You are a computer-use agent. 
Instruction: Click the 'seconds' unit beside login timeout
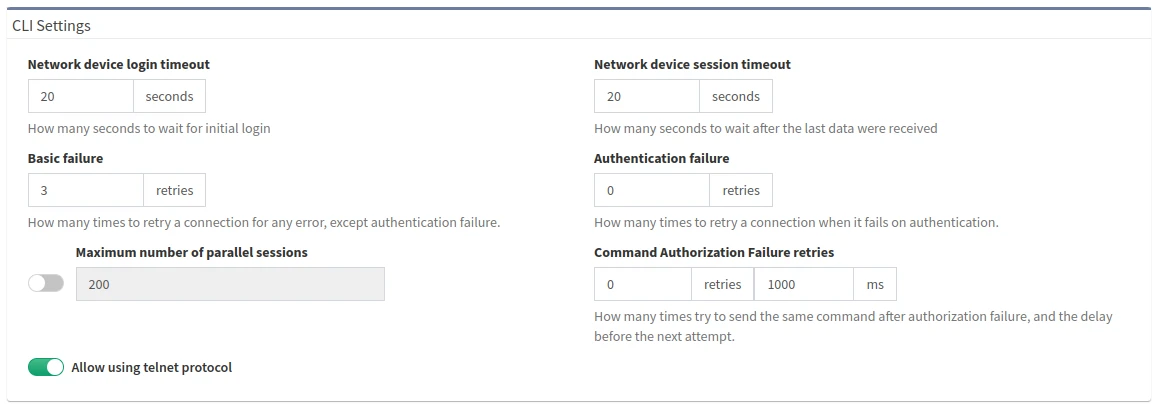pyautogui.click(x=169, y=97)
